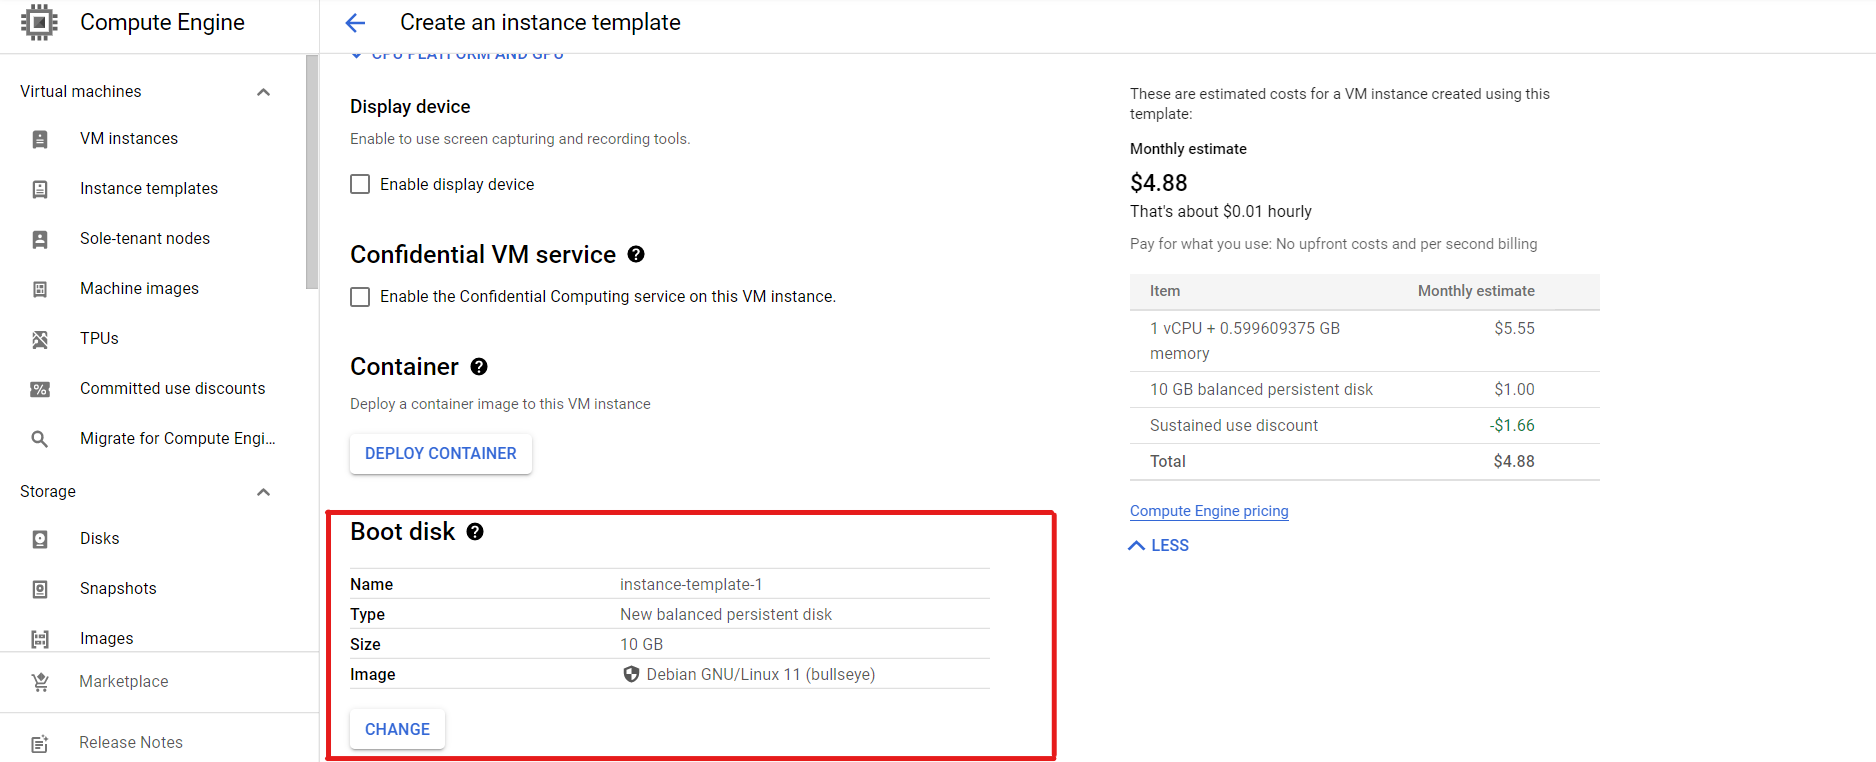Viewport: 1876px width, 762px height.
Task: Click the -$1.66 discount value
Action: tap(1512, 425)
